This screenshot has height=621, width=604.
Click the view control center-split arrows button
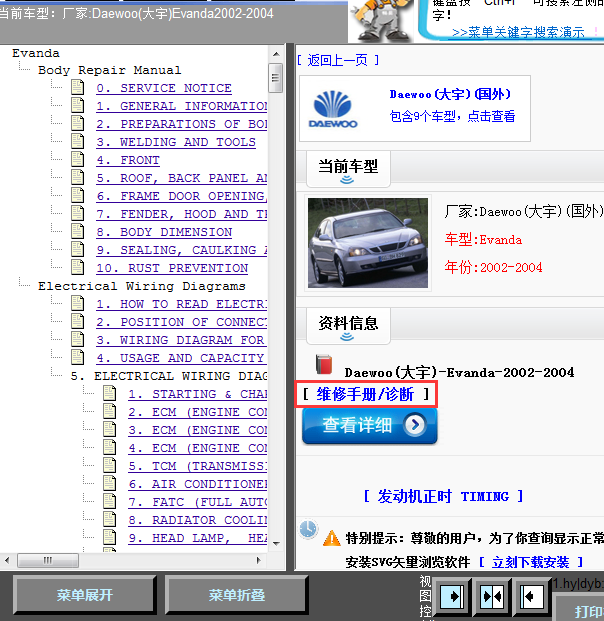tap(492, 596)
